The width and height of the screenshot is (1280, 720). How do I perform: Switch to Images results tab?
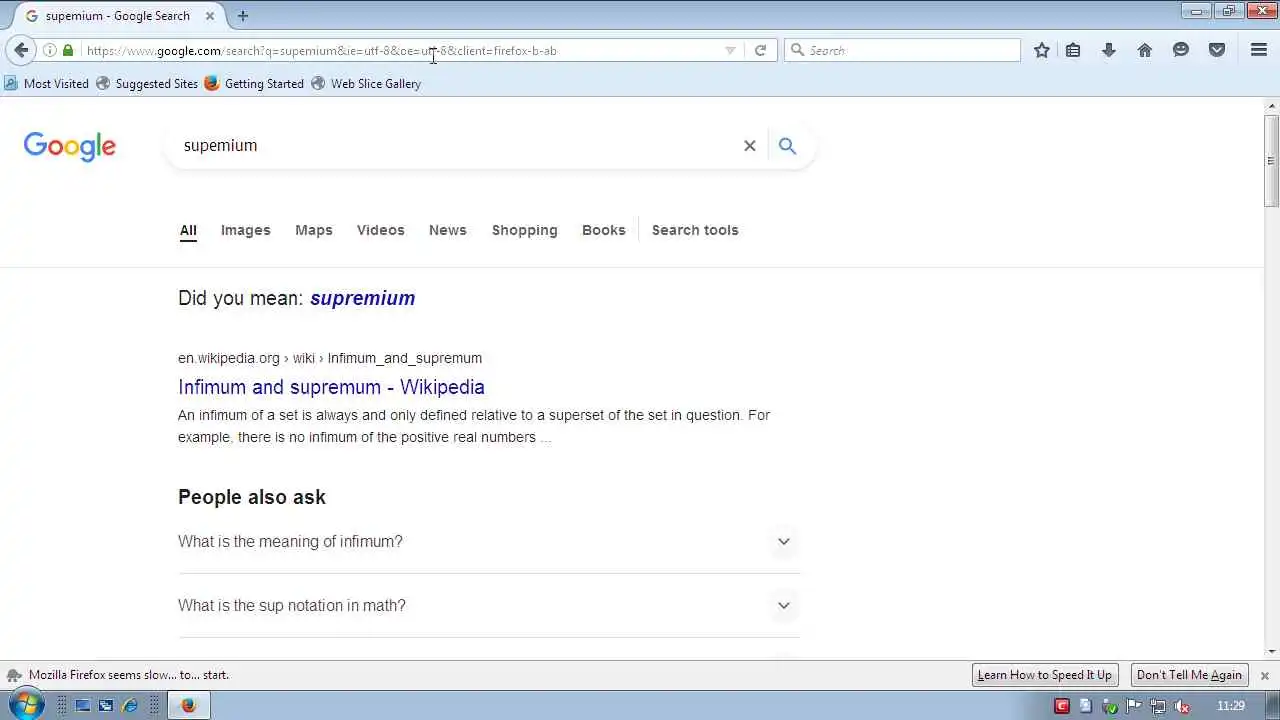coord(246,230)
